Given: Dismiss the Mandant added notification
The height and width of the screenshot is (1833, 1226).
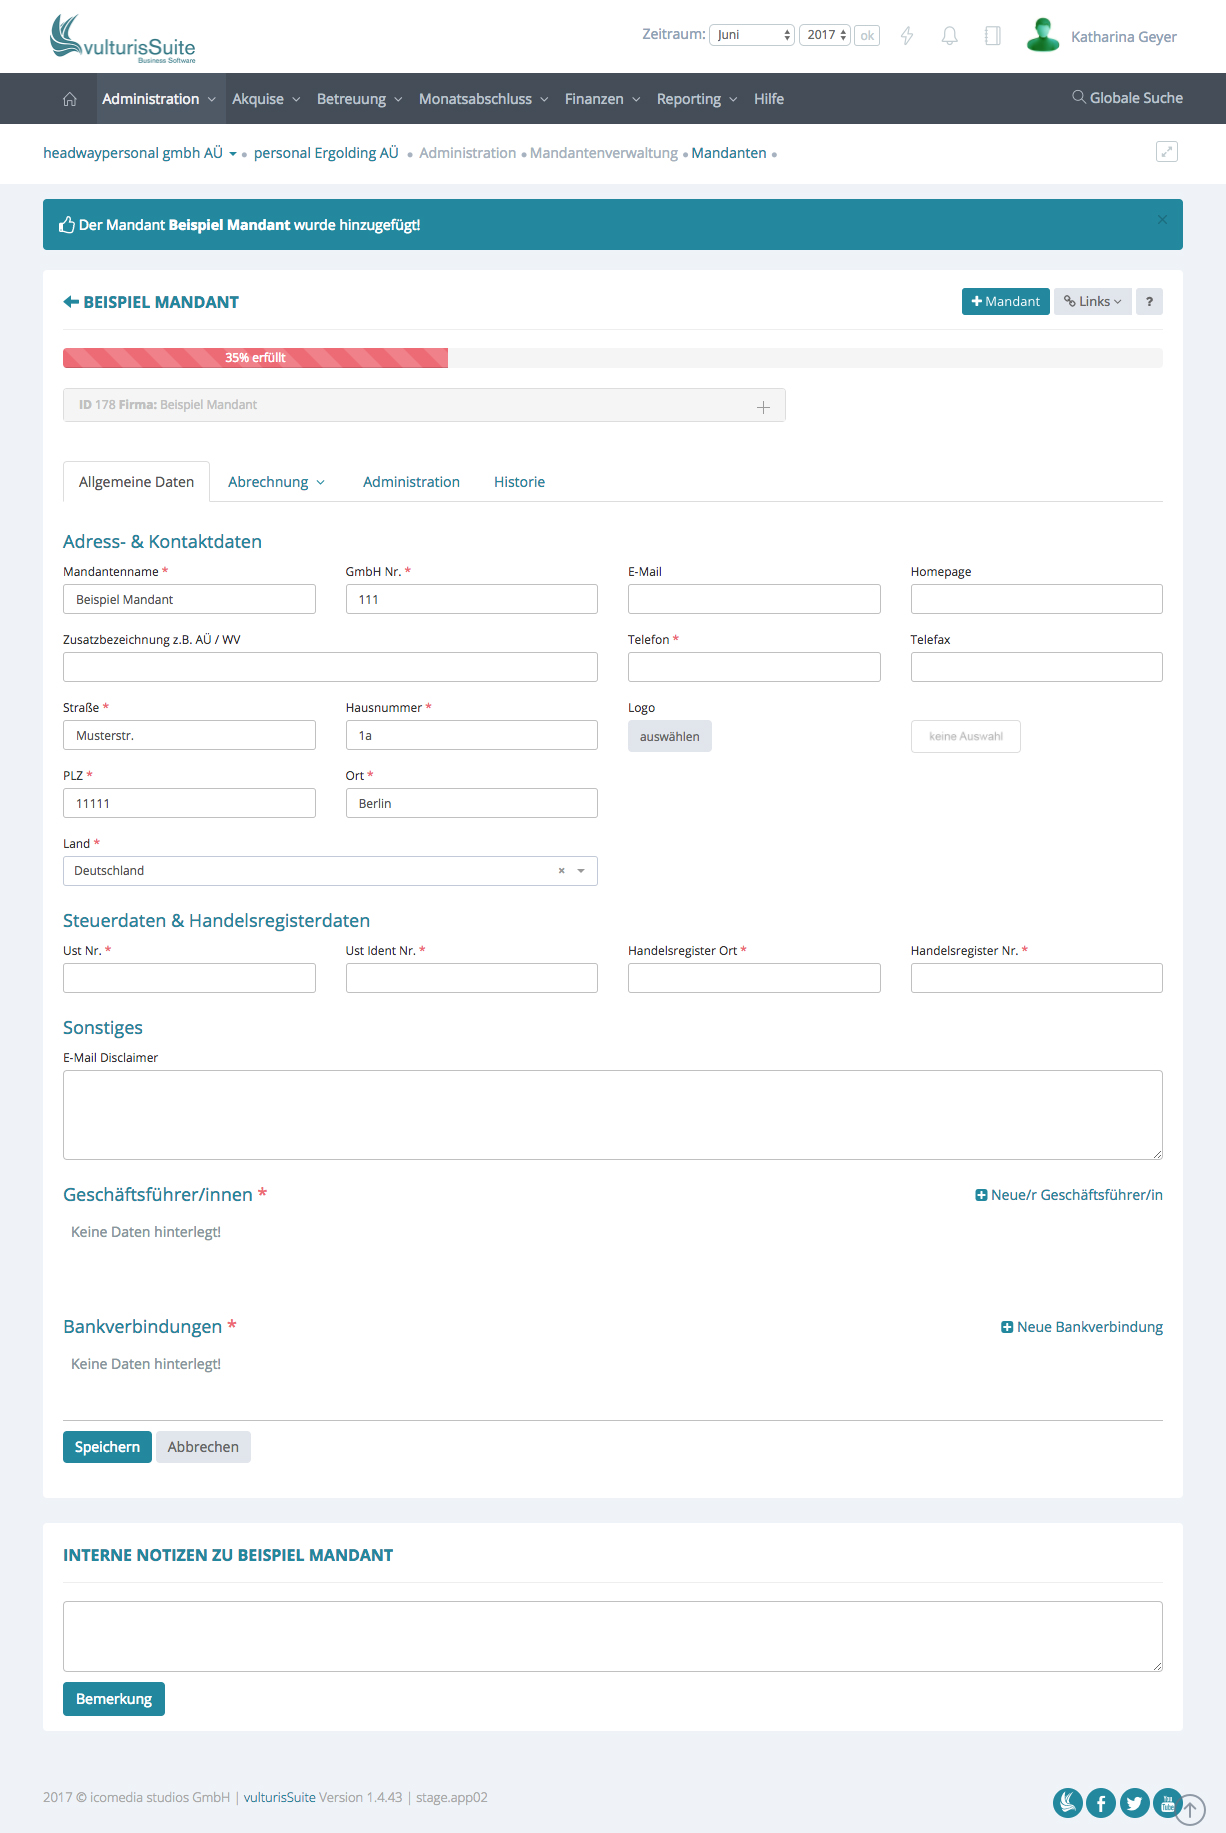Looking at the screenshot, I should tap(1162, 220).
